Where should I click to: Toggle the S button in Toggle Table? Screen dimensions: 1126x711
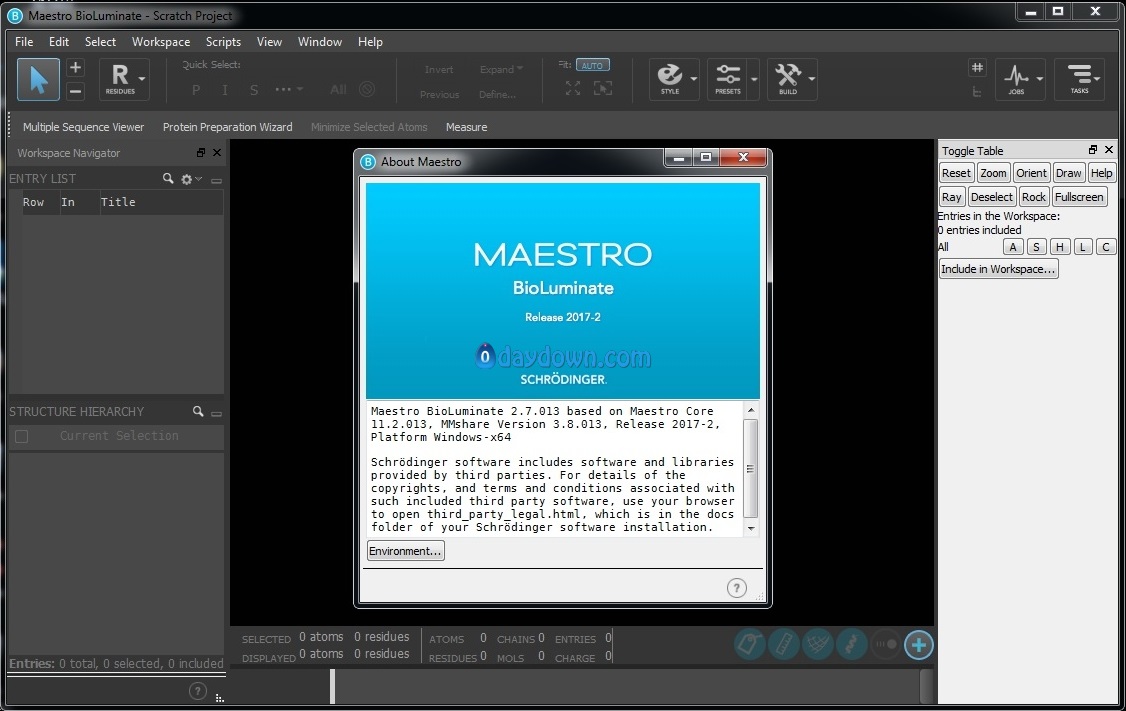(x=1036, y=247)
